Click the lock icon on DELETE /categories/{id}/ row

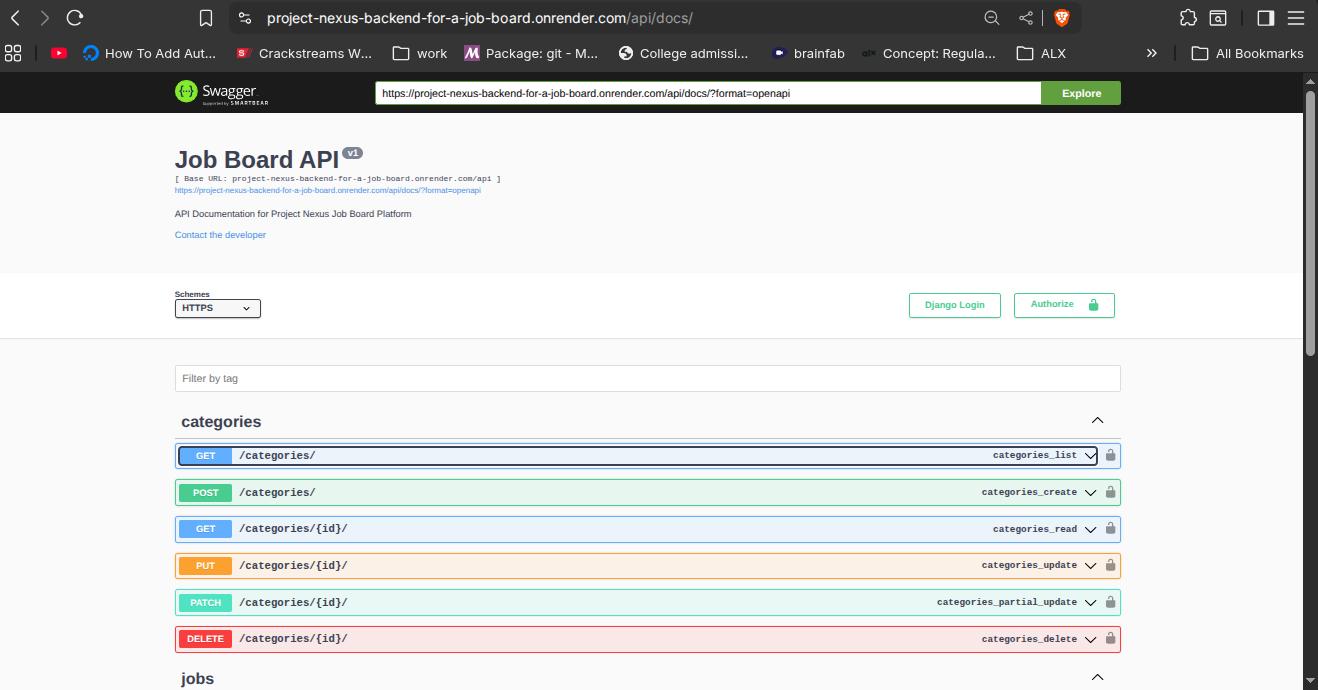(1110, 638)
